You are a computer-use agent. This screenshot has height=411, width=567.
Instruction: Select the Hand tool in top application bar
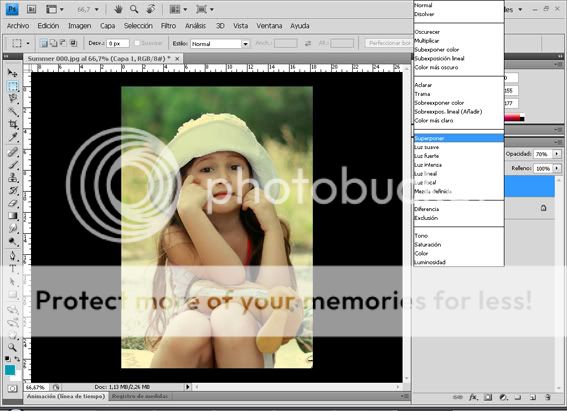(118, 9)
